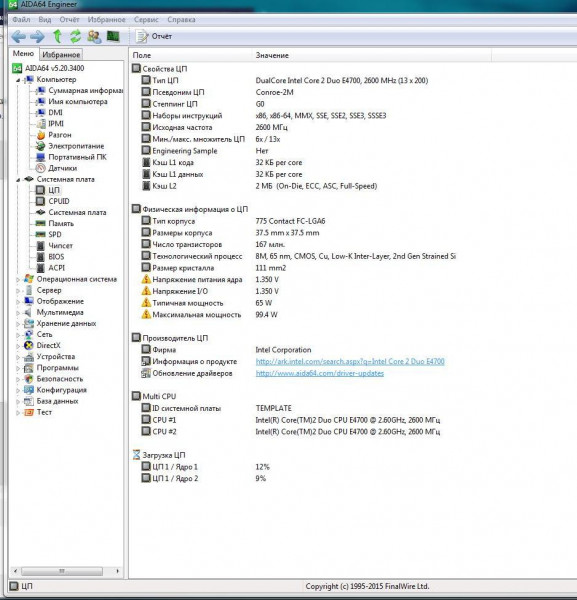The height and width of the screenshot is (600, 577).
Task: Select the База данных icon
Action: (x=29, y=401)
